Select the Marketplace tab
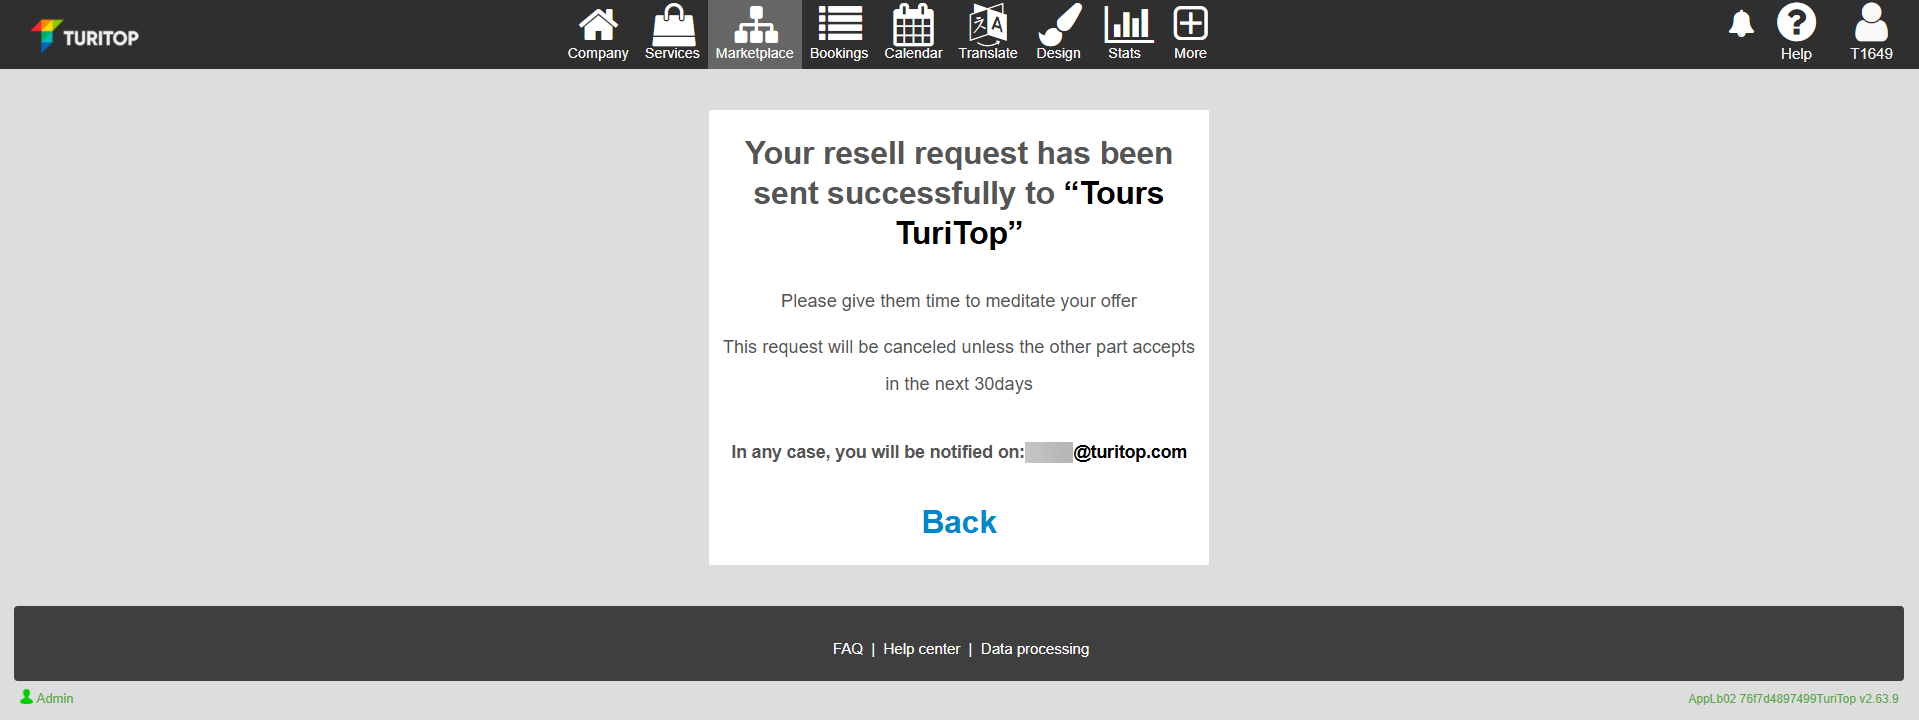 point(755,34)
